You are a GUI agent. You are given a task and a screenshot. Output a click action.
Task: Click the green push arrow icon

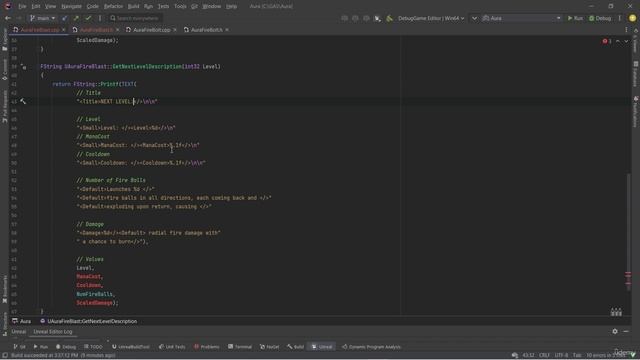point(76,18)
